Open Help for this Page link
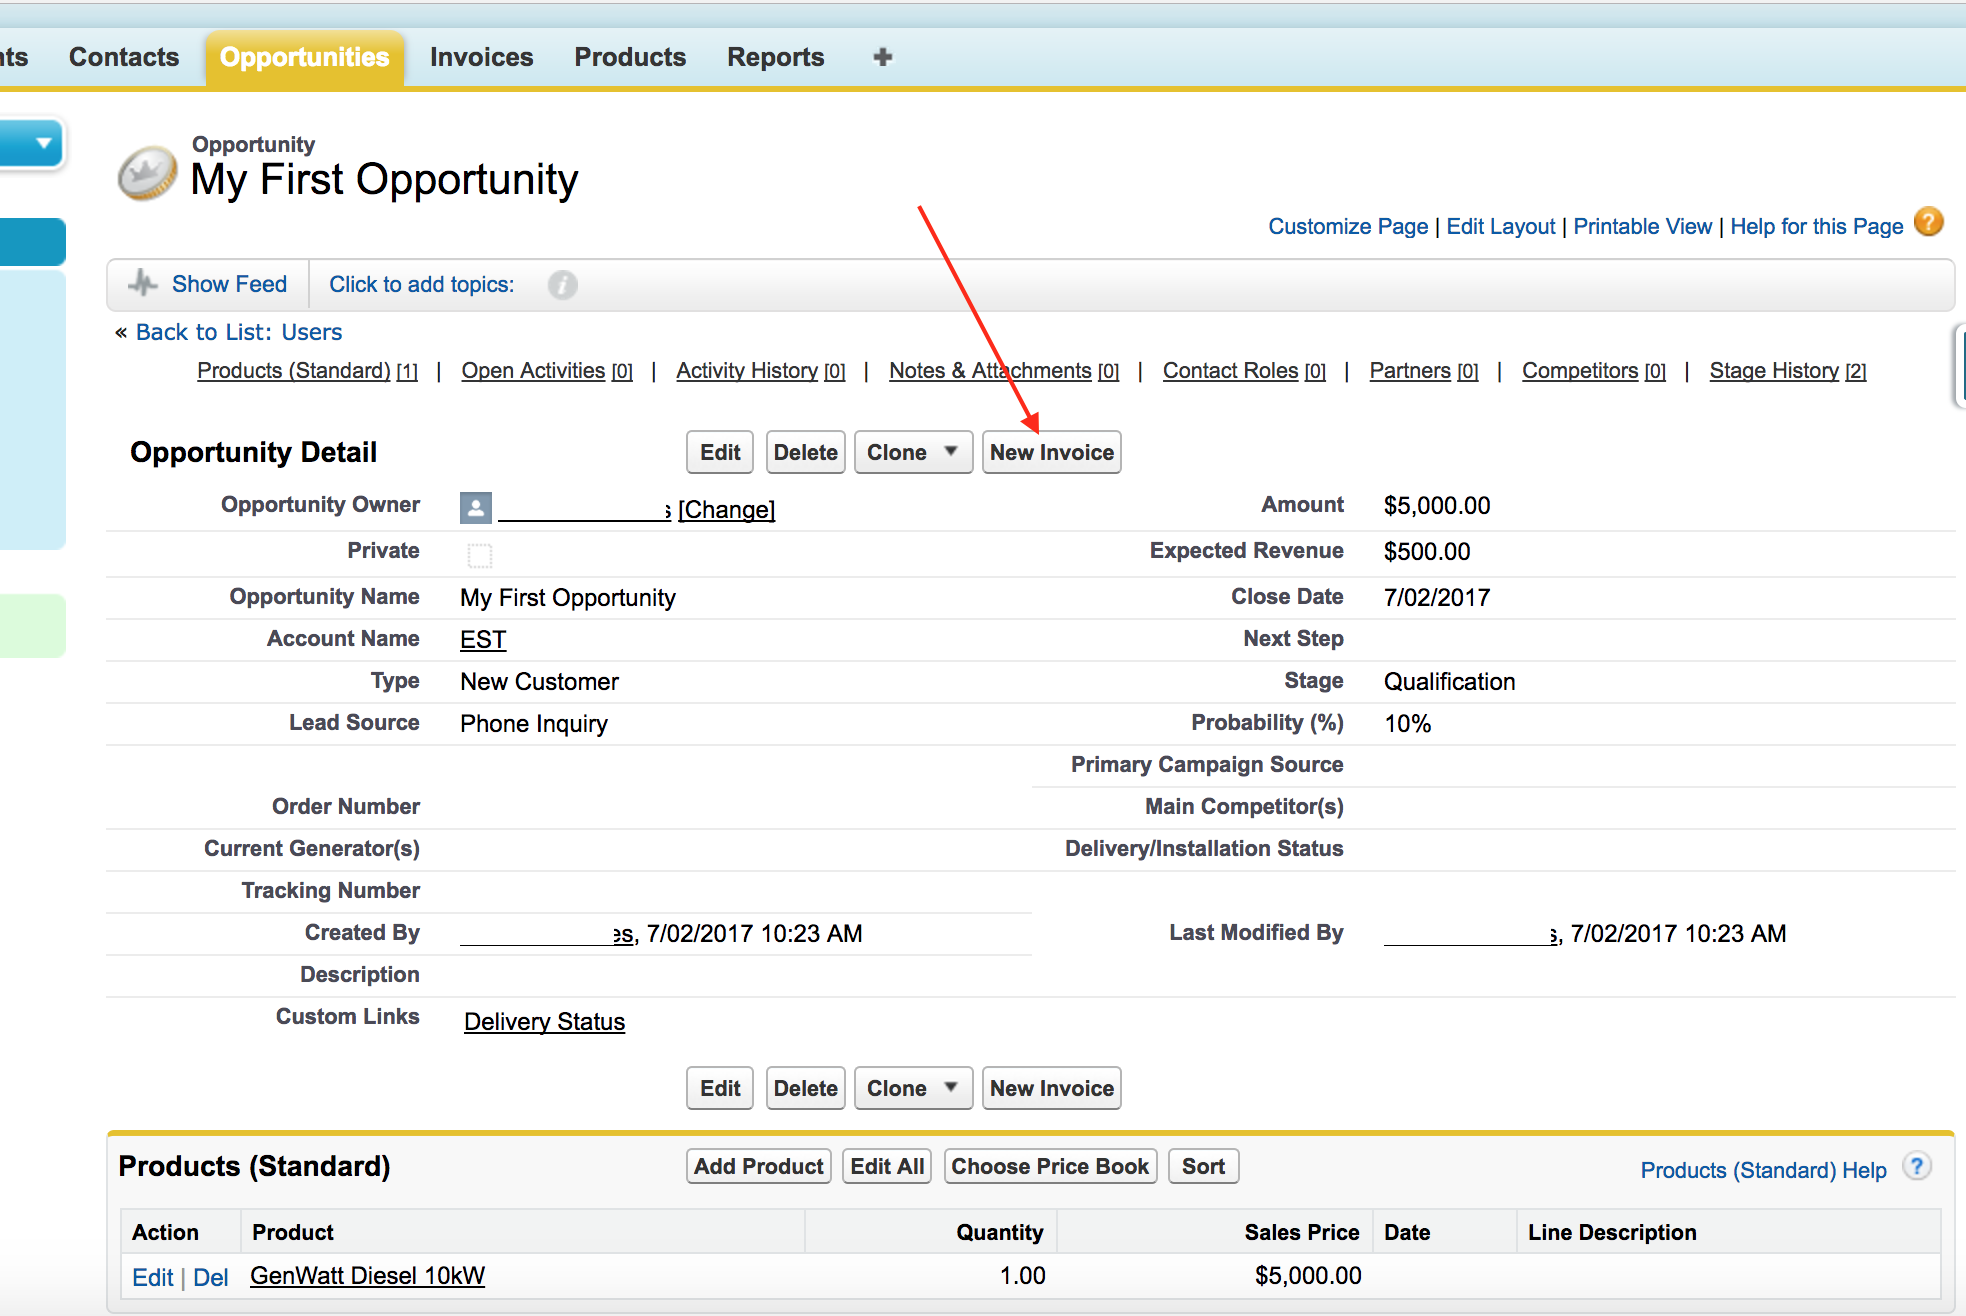The height and width of the screenshot is (1316, 1966). 1816,226
